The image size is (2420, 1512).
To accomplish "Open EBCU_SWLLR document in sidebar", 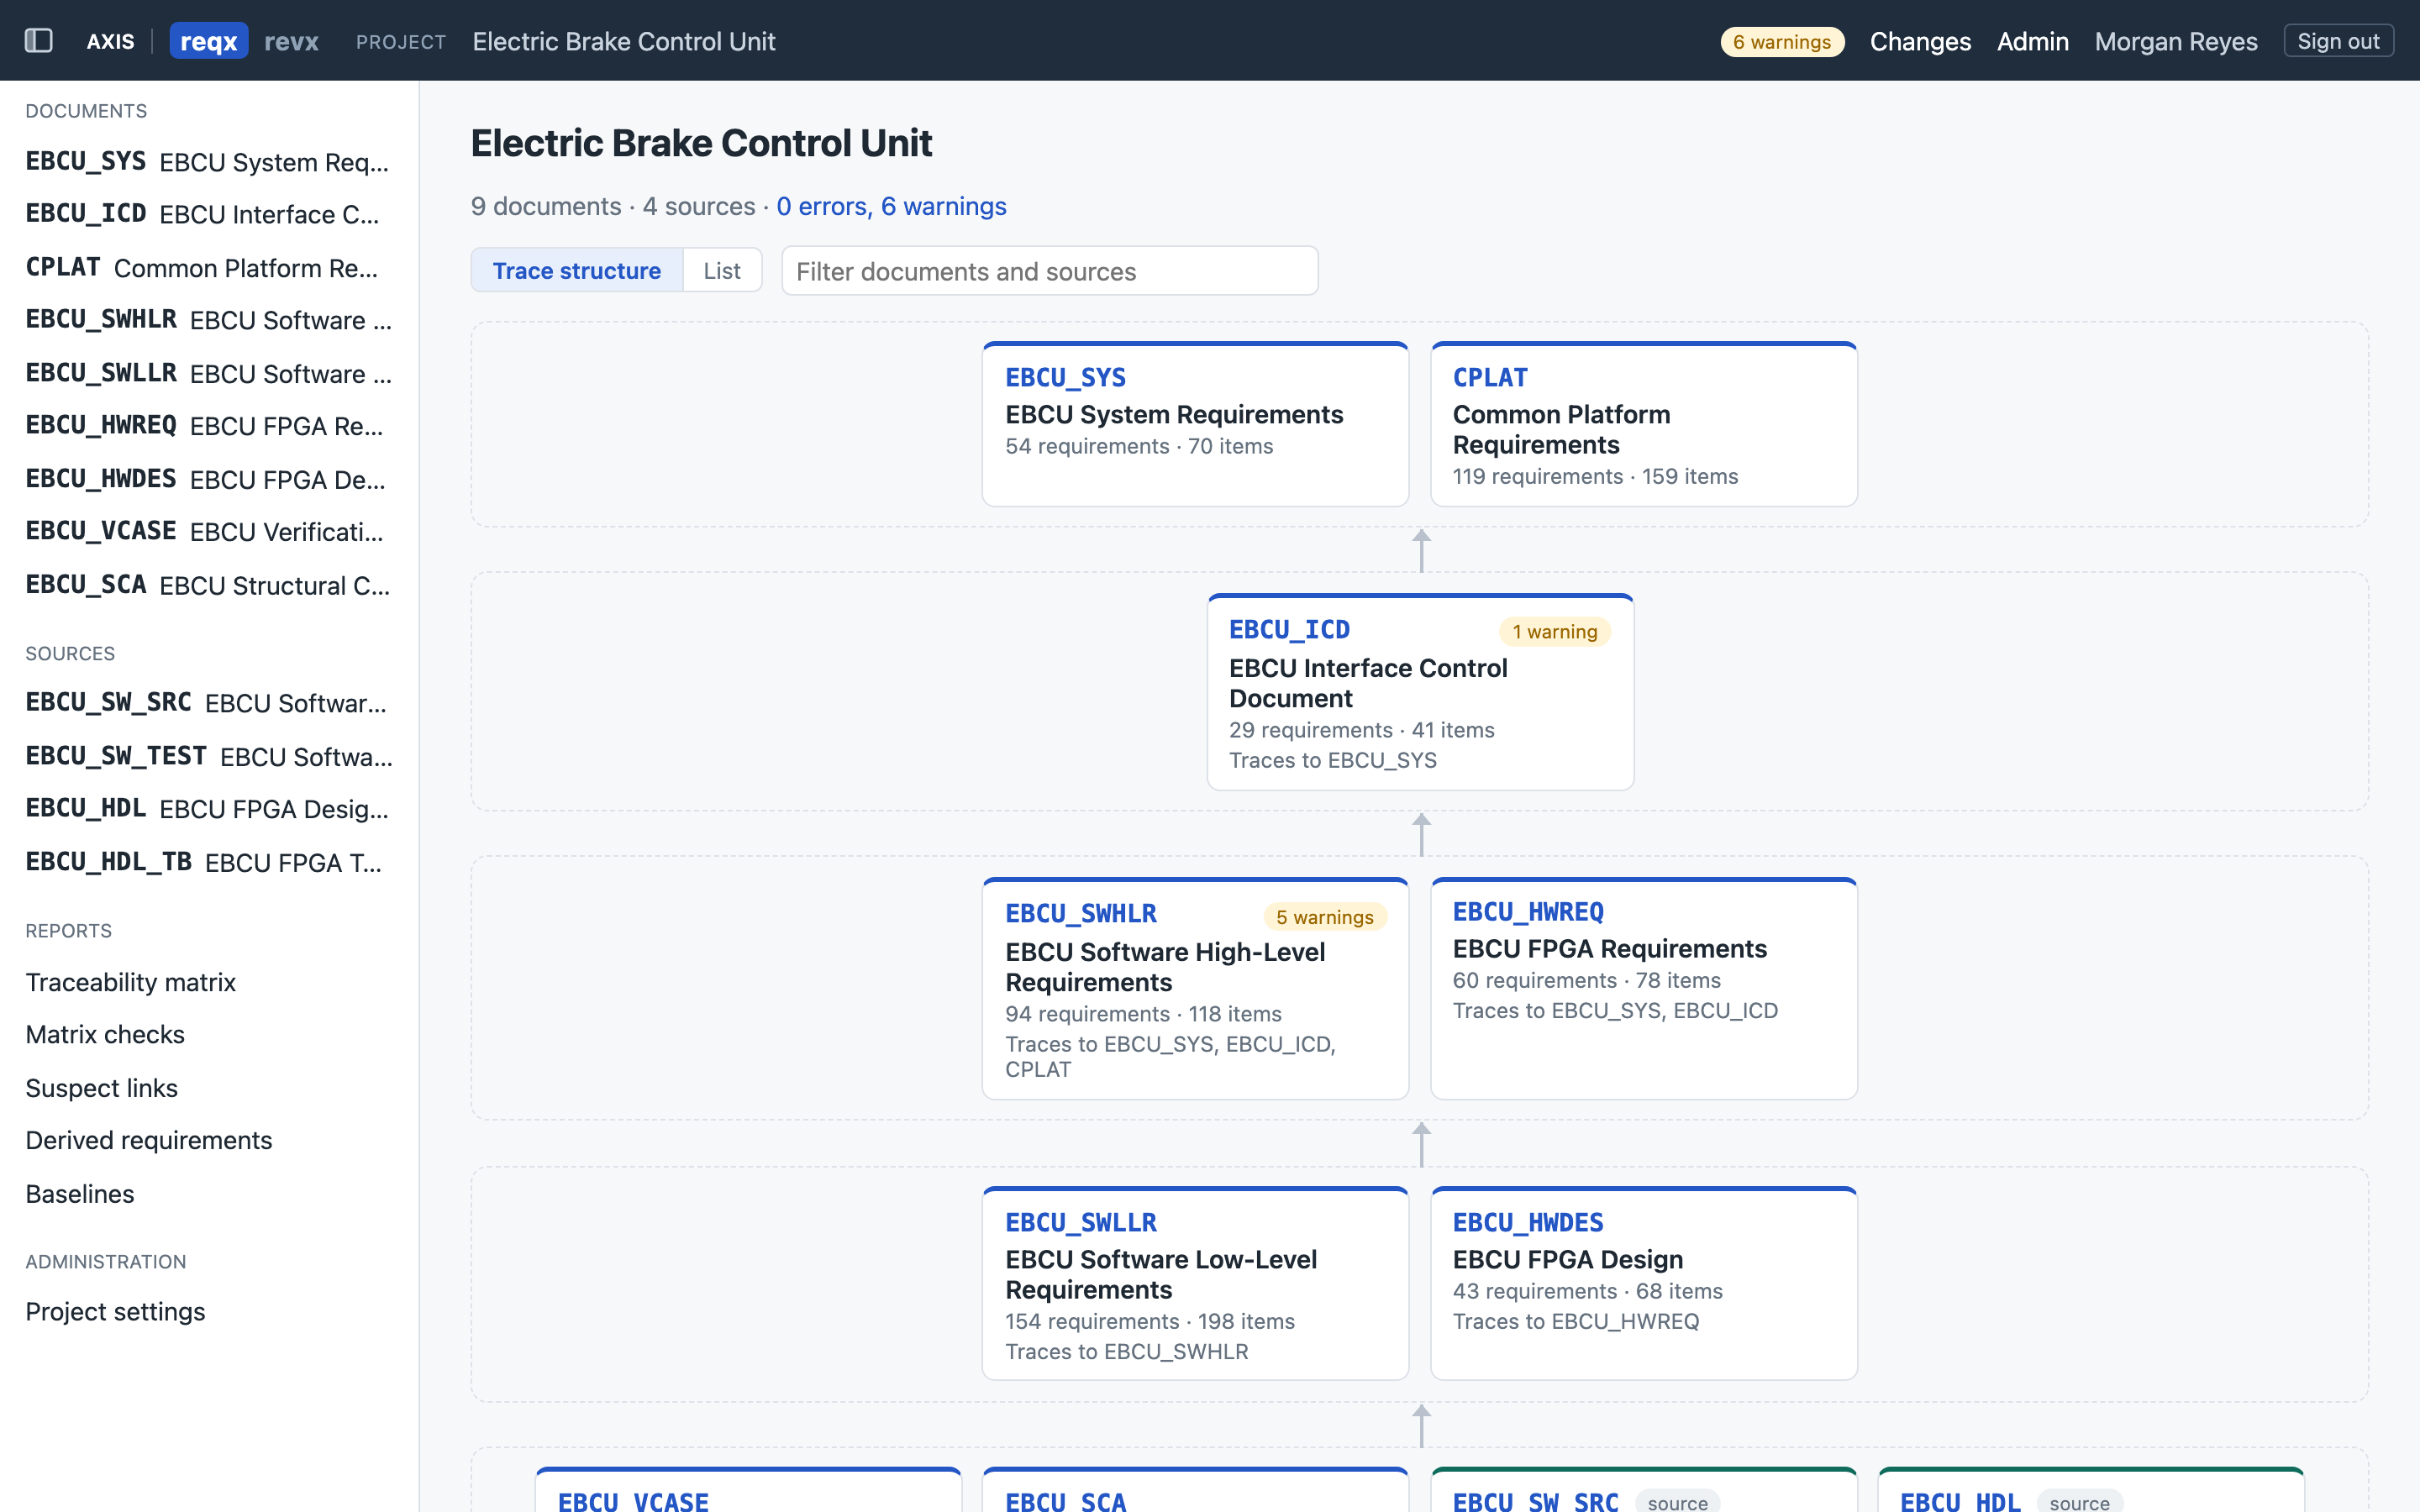I will tap(208, 373).
